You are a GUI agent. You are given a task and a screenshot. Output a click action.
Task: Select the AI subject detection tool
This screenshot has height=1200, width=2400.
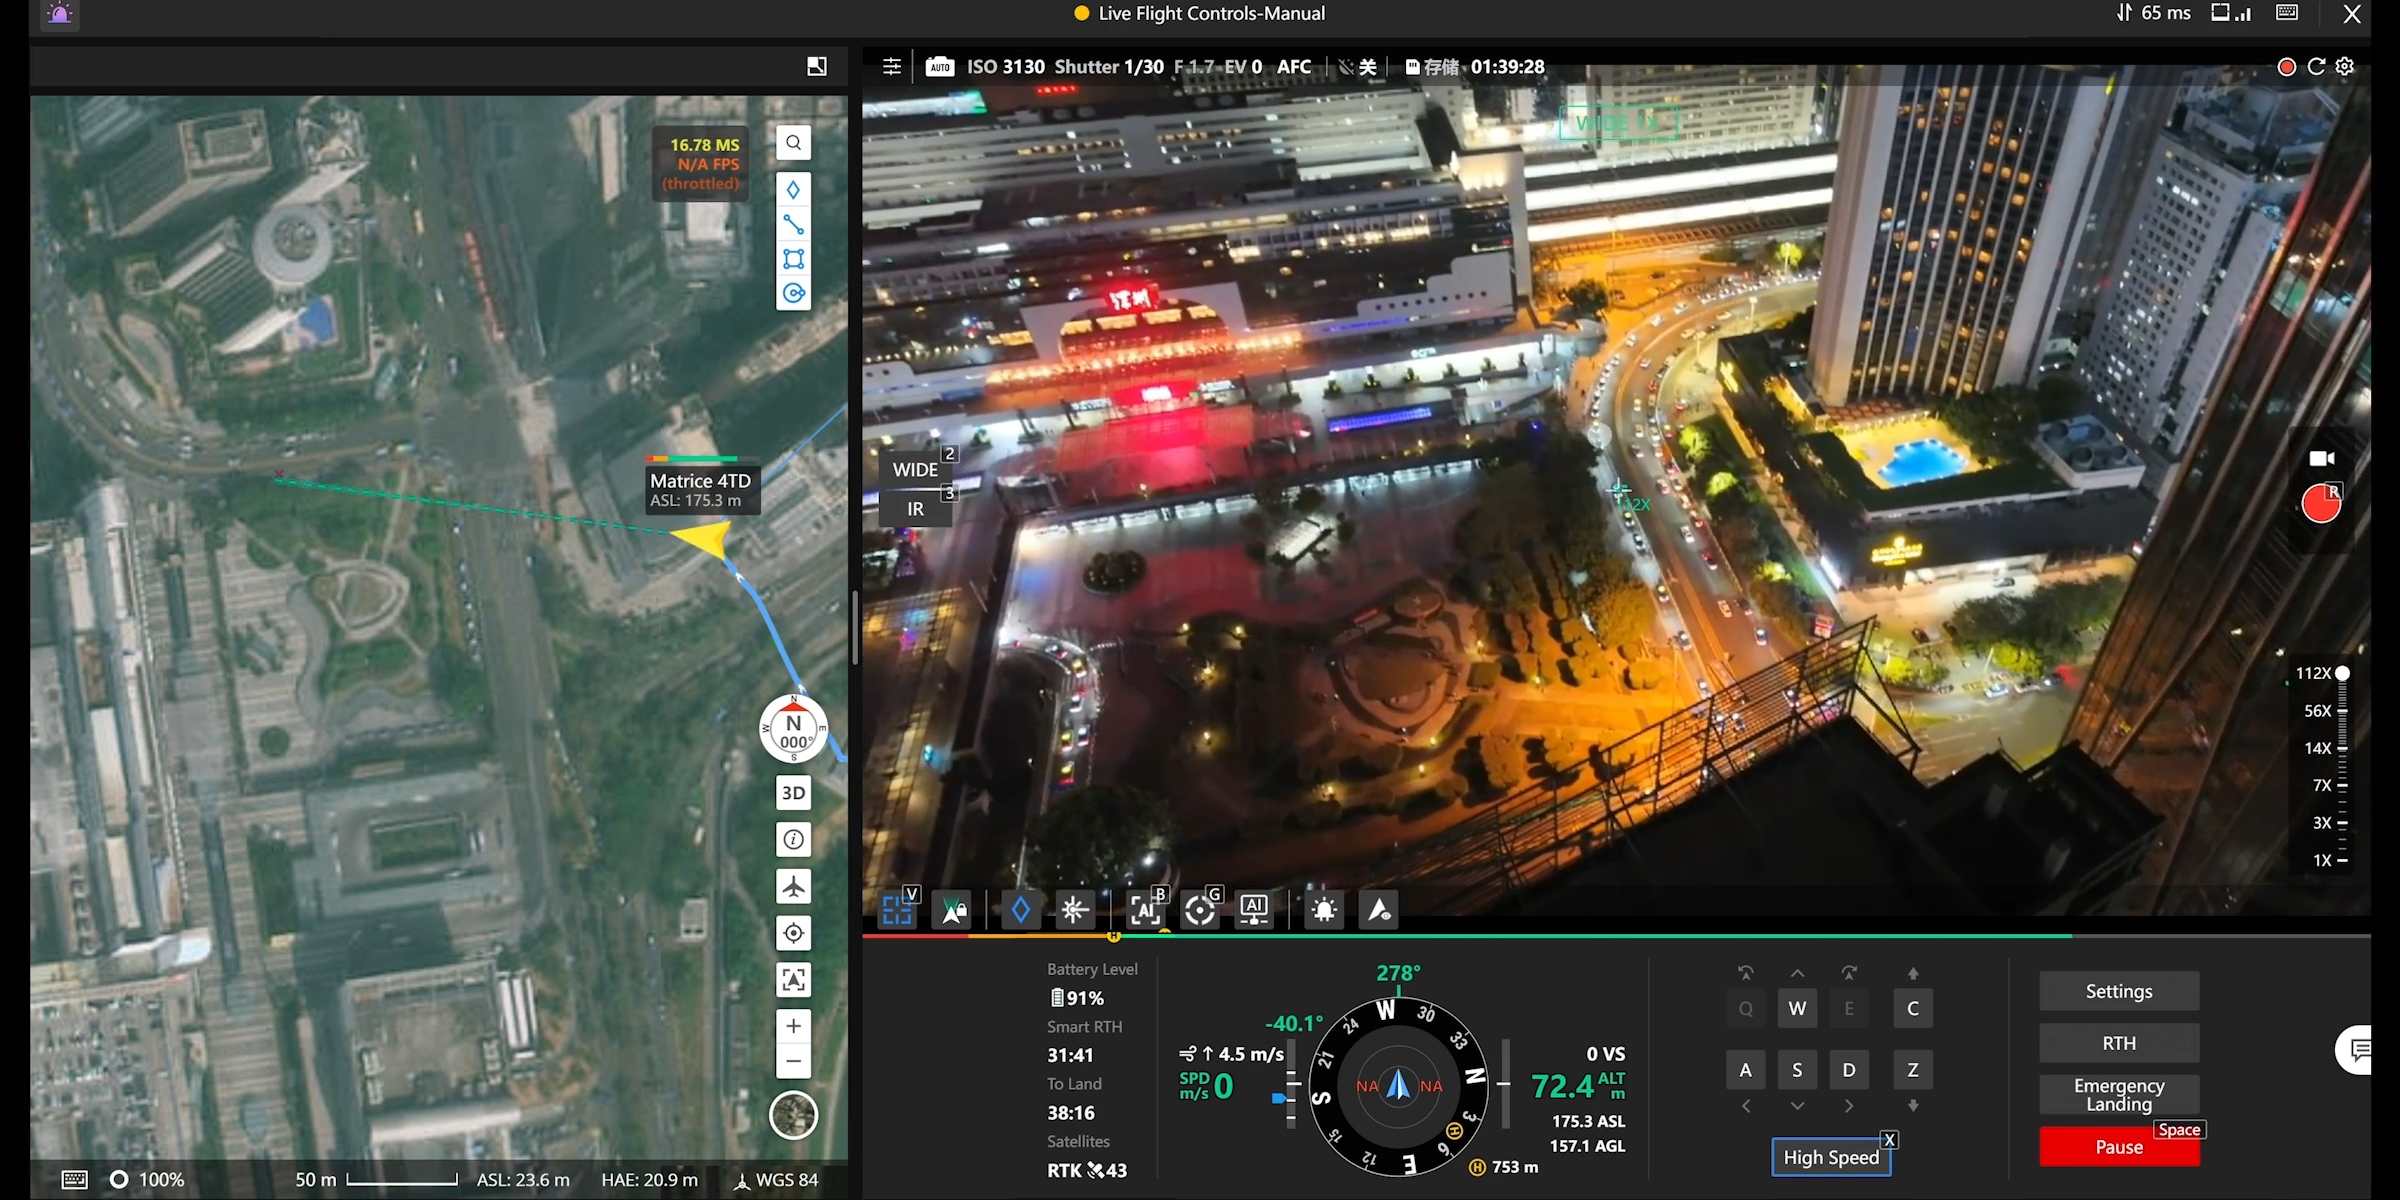click(x=1145, y=910)
